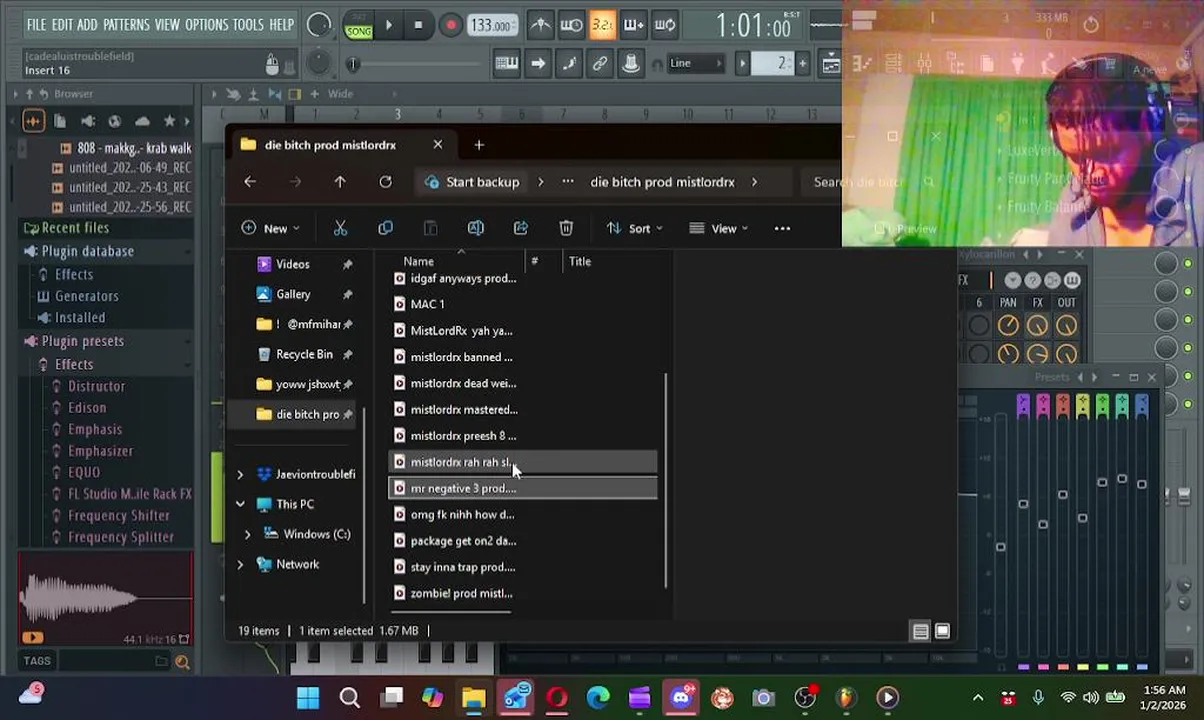
Task: Click the FL Studio play button
Action: [x=388, y=25]
